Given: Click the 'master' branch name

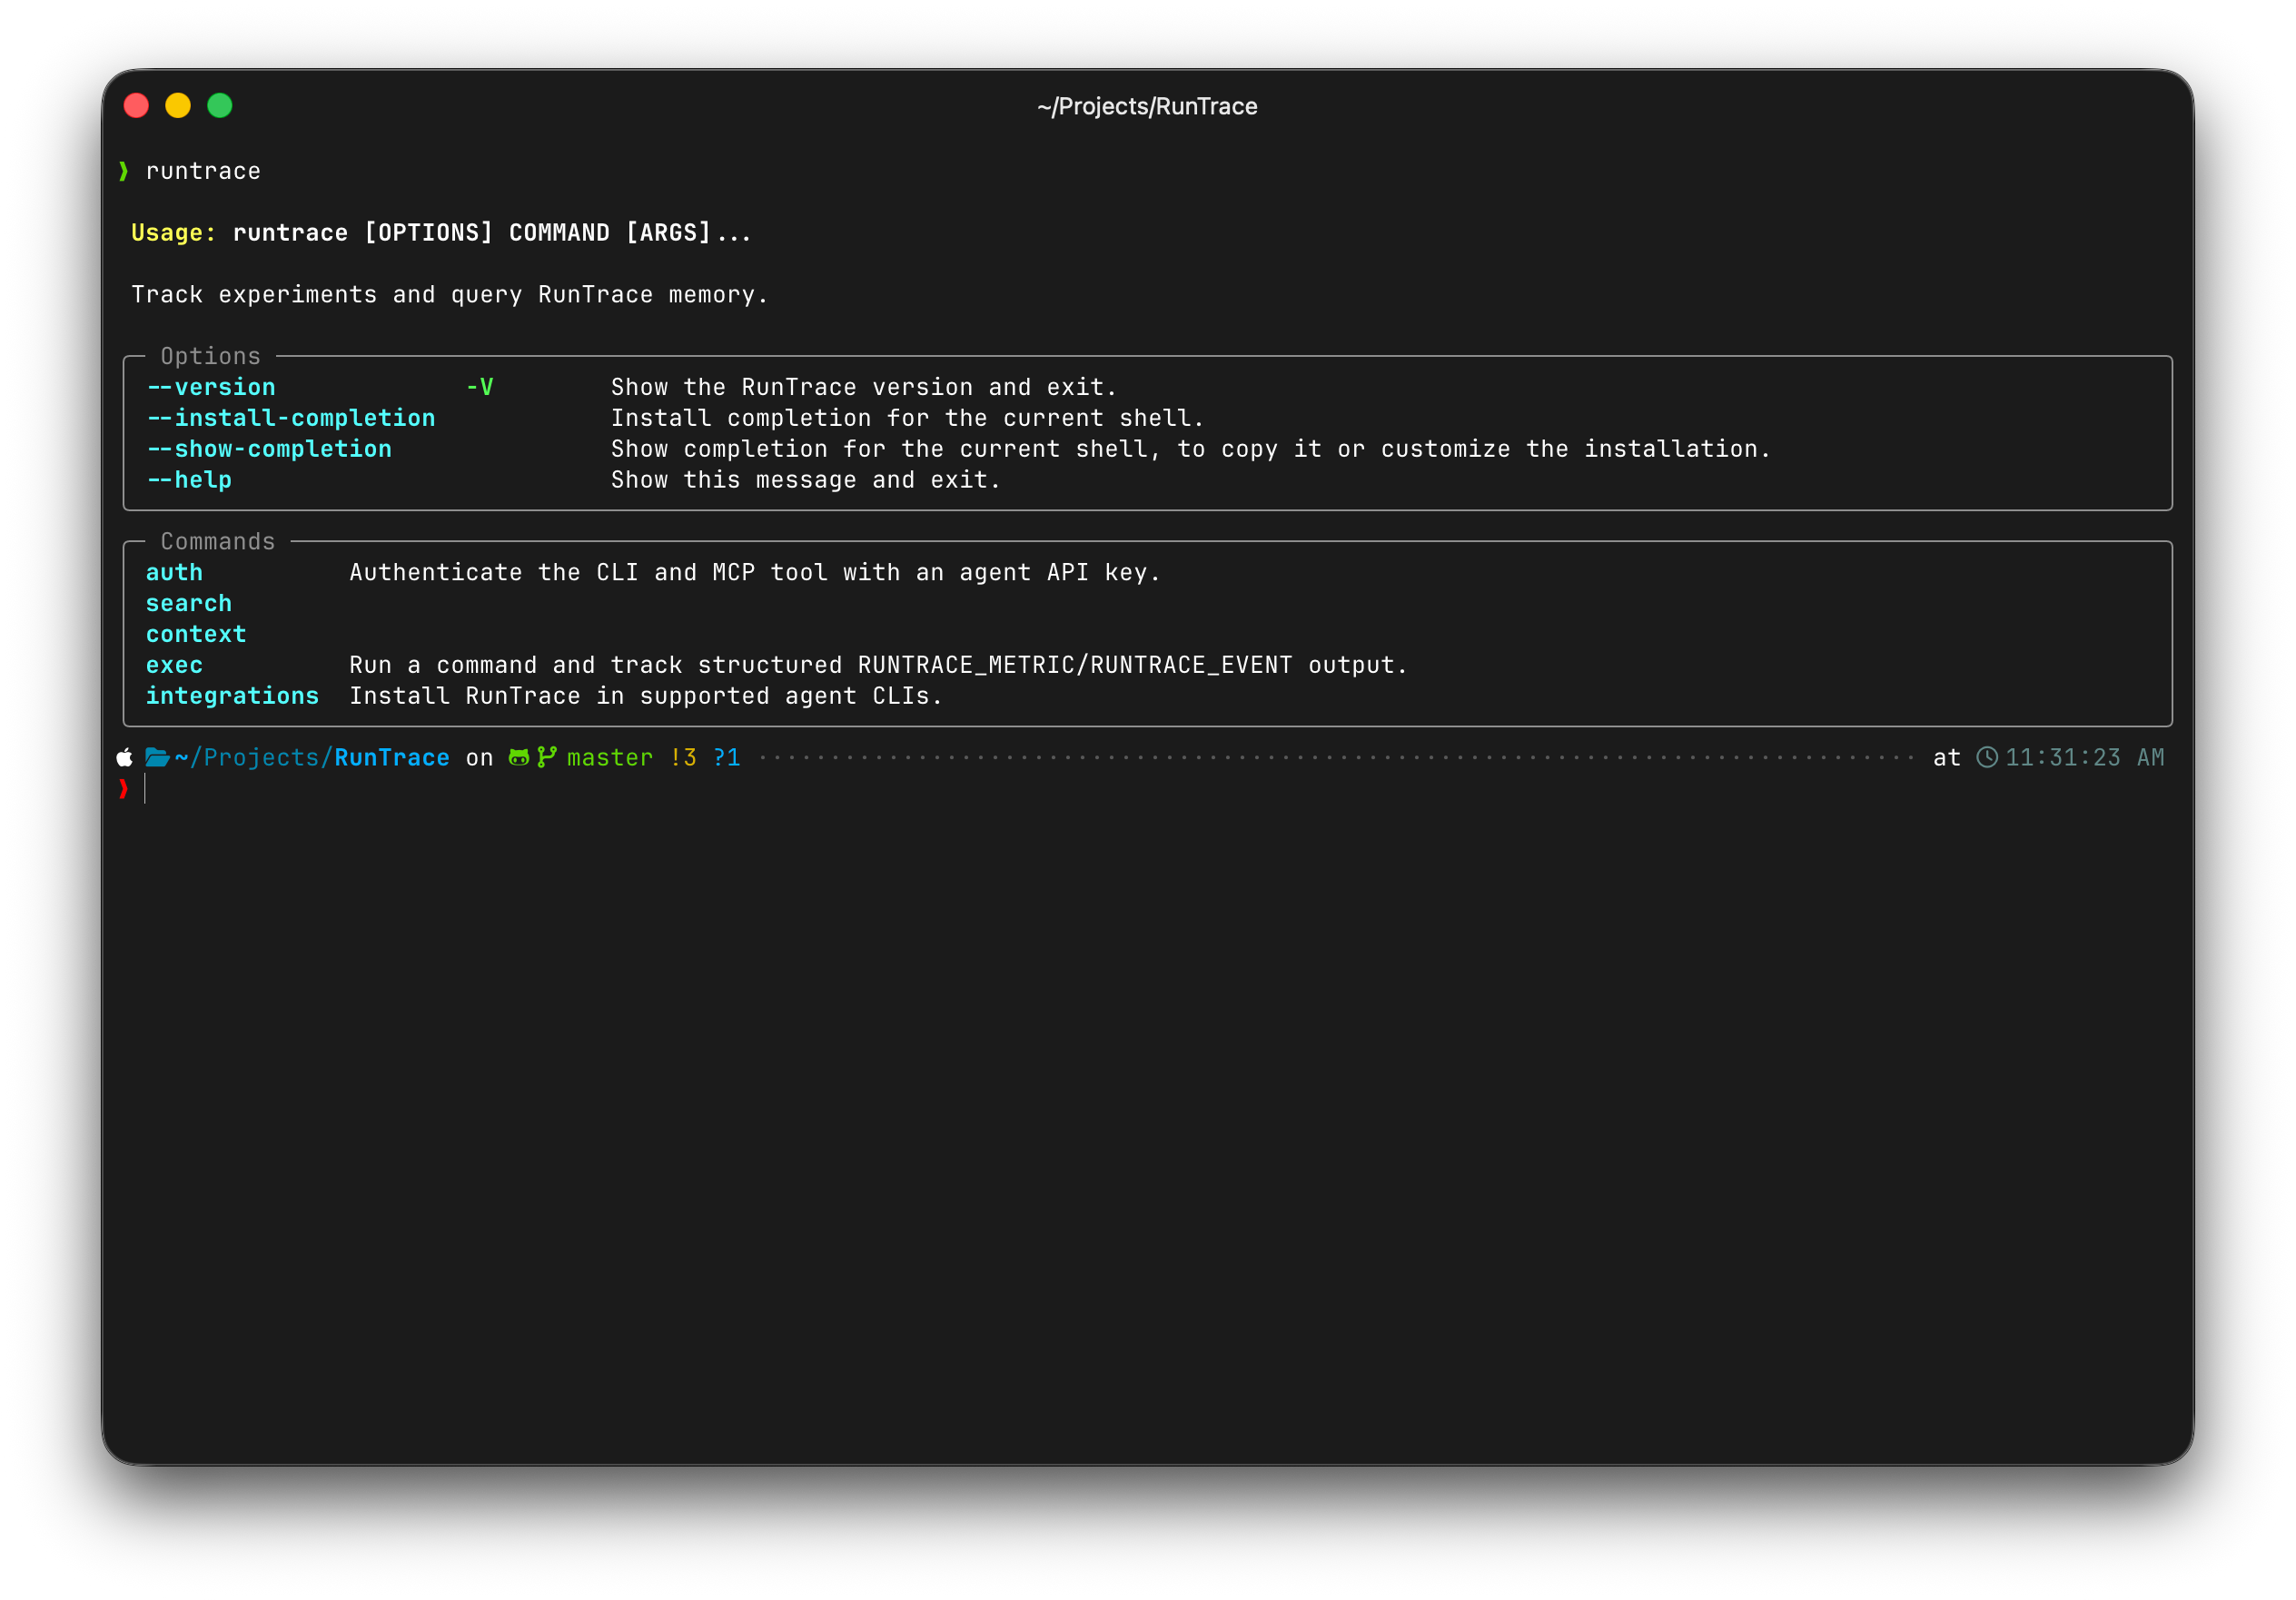Looking at the screenshot, I should click(610, 758).
